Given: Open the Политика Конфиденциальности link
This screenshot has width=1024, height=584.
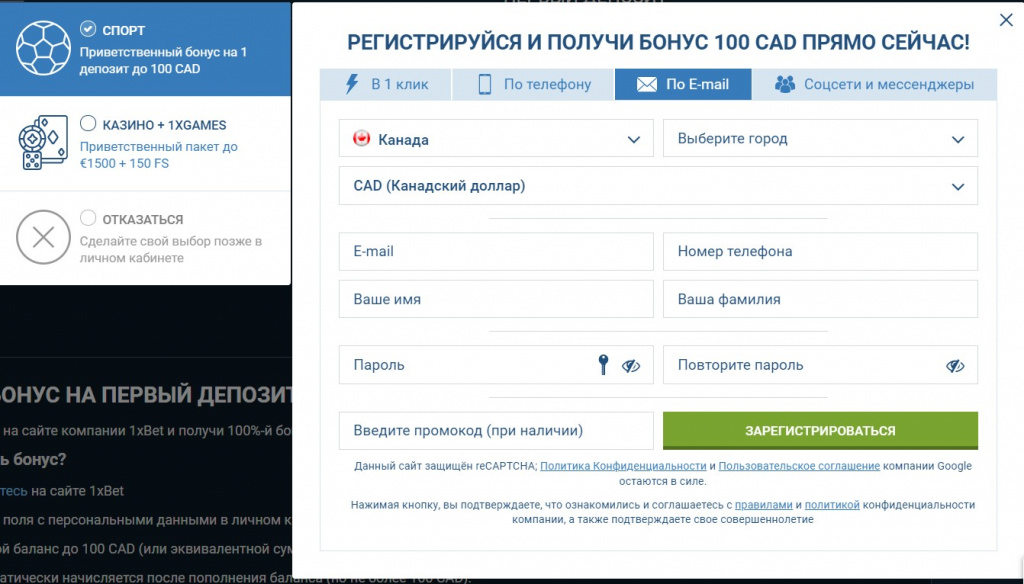Looking at the screenshot, I should [623, 466].
